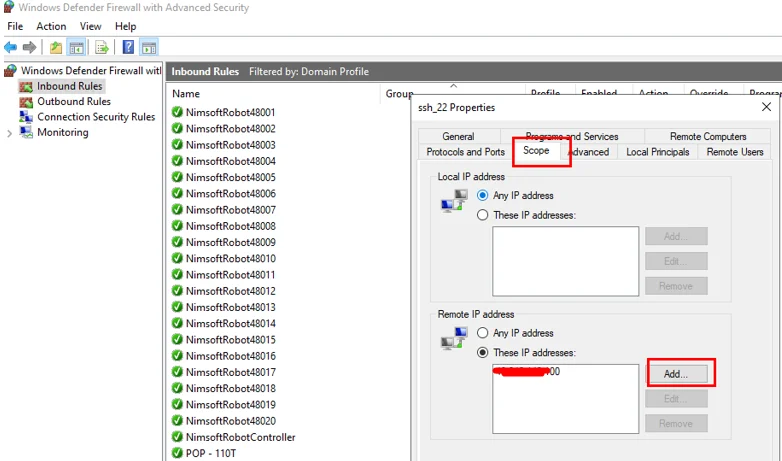Toggle the Show/Hide Console Tree icon
The width and height of the screenshot is (782, 461).
[76, 47]
